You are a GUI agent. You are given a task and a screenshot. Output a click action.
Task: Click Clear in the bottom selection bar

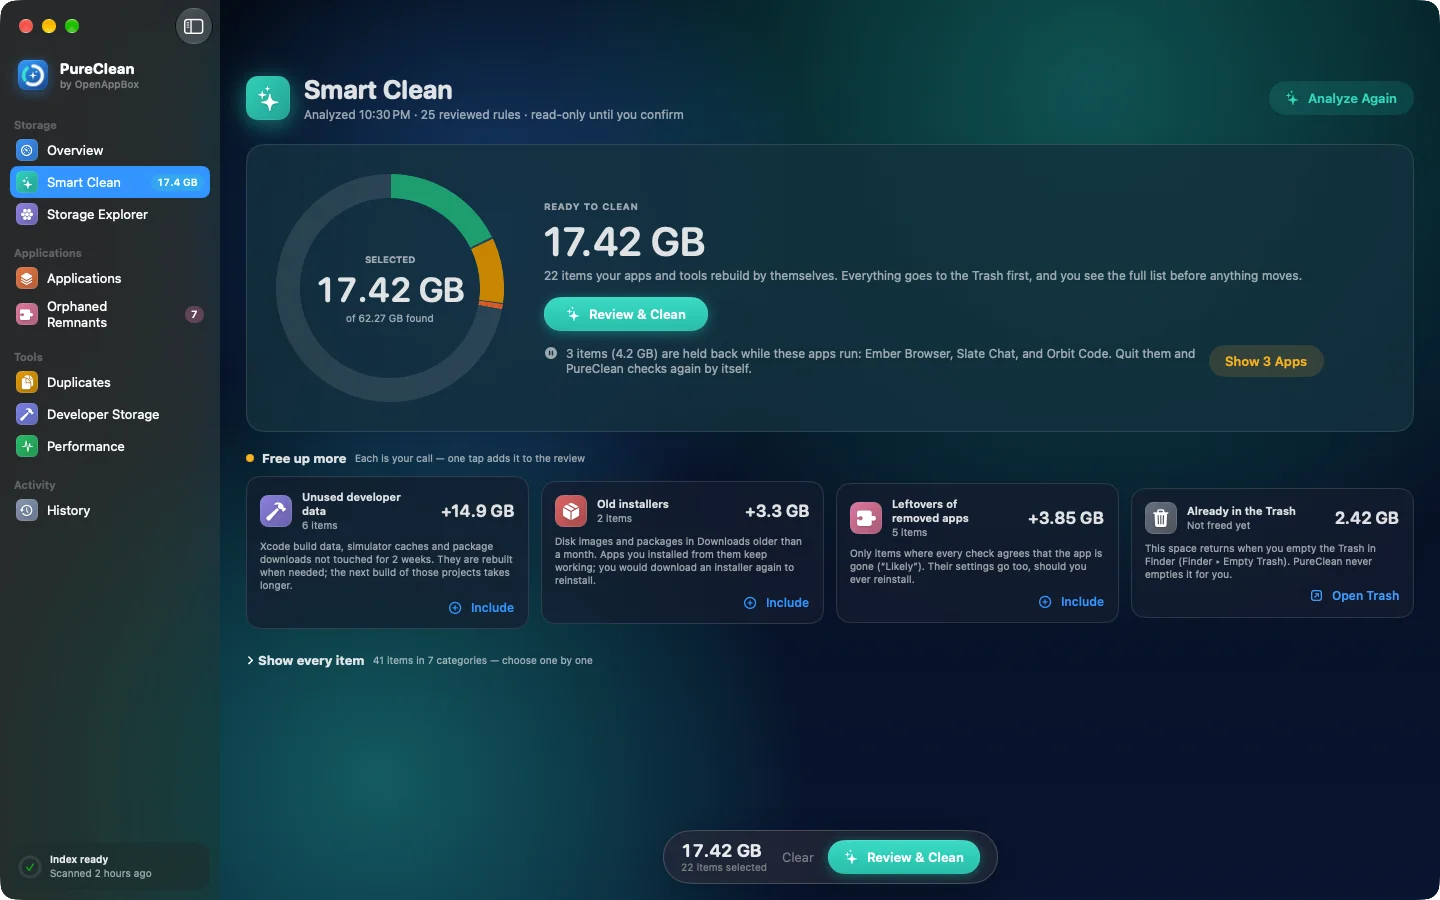[x=798, y=857]
